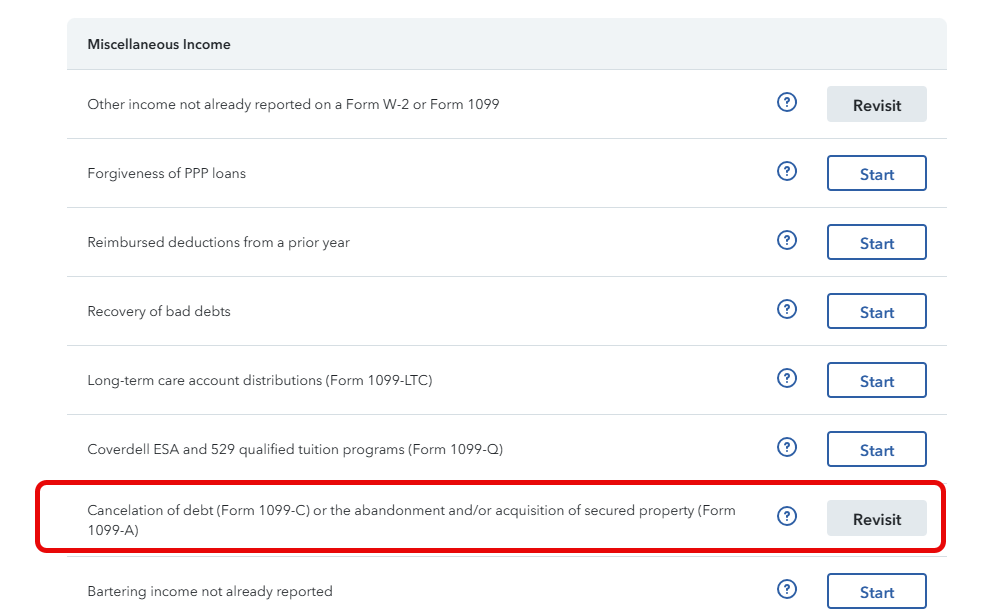Screen dimensions: 991x611
Task: Start Reimbursed deductions from a prior year
Action: [x=877, y=242]
